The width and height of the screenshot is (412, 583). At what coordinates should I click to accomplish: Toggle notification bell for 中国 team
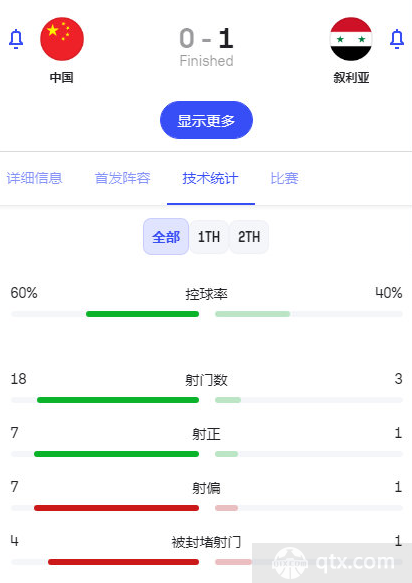[16, 39]
